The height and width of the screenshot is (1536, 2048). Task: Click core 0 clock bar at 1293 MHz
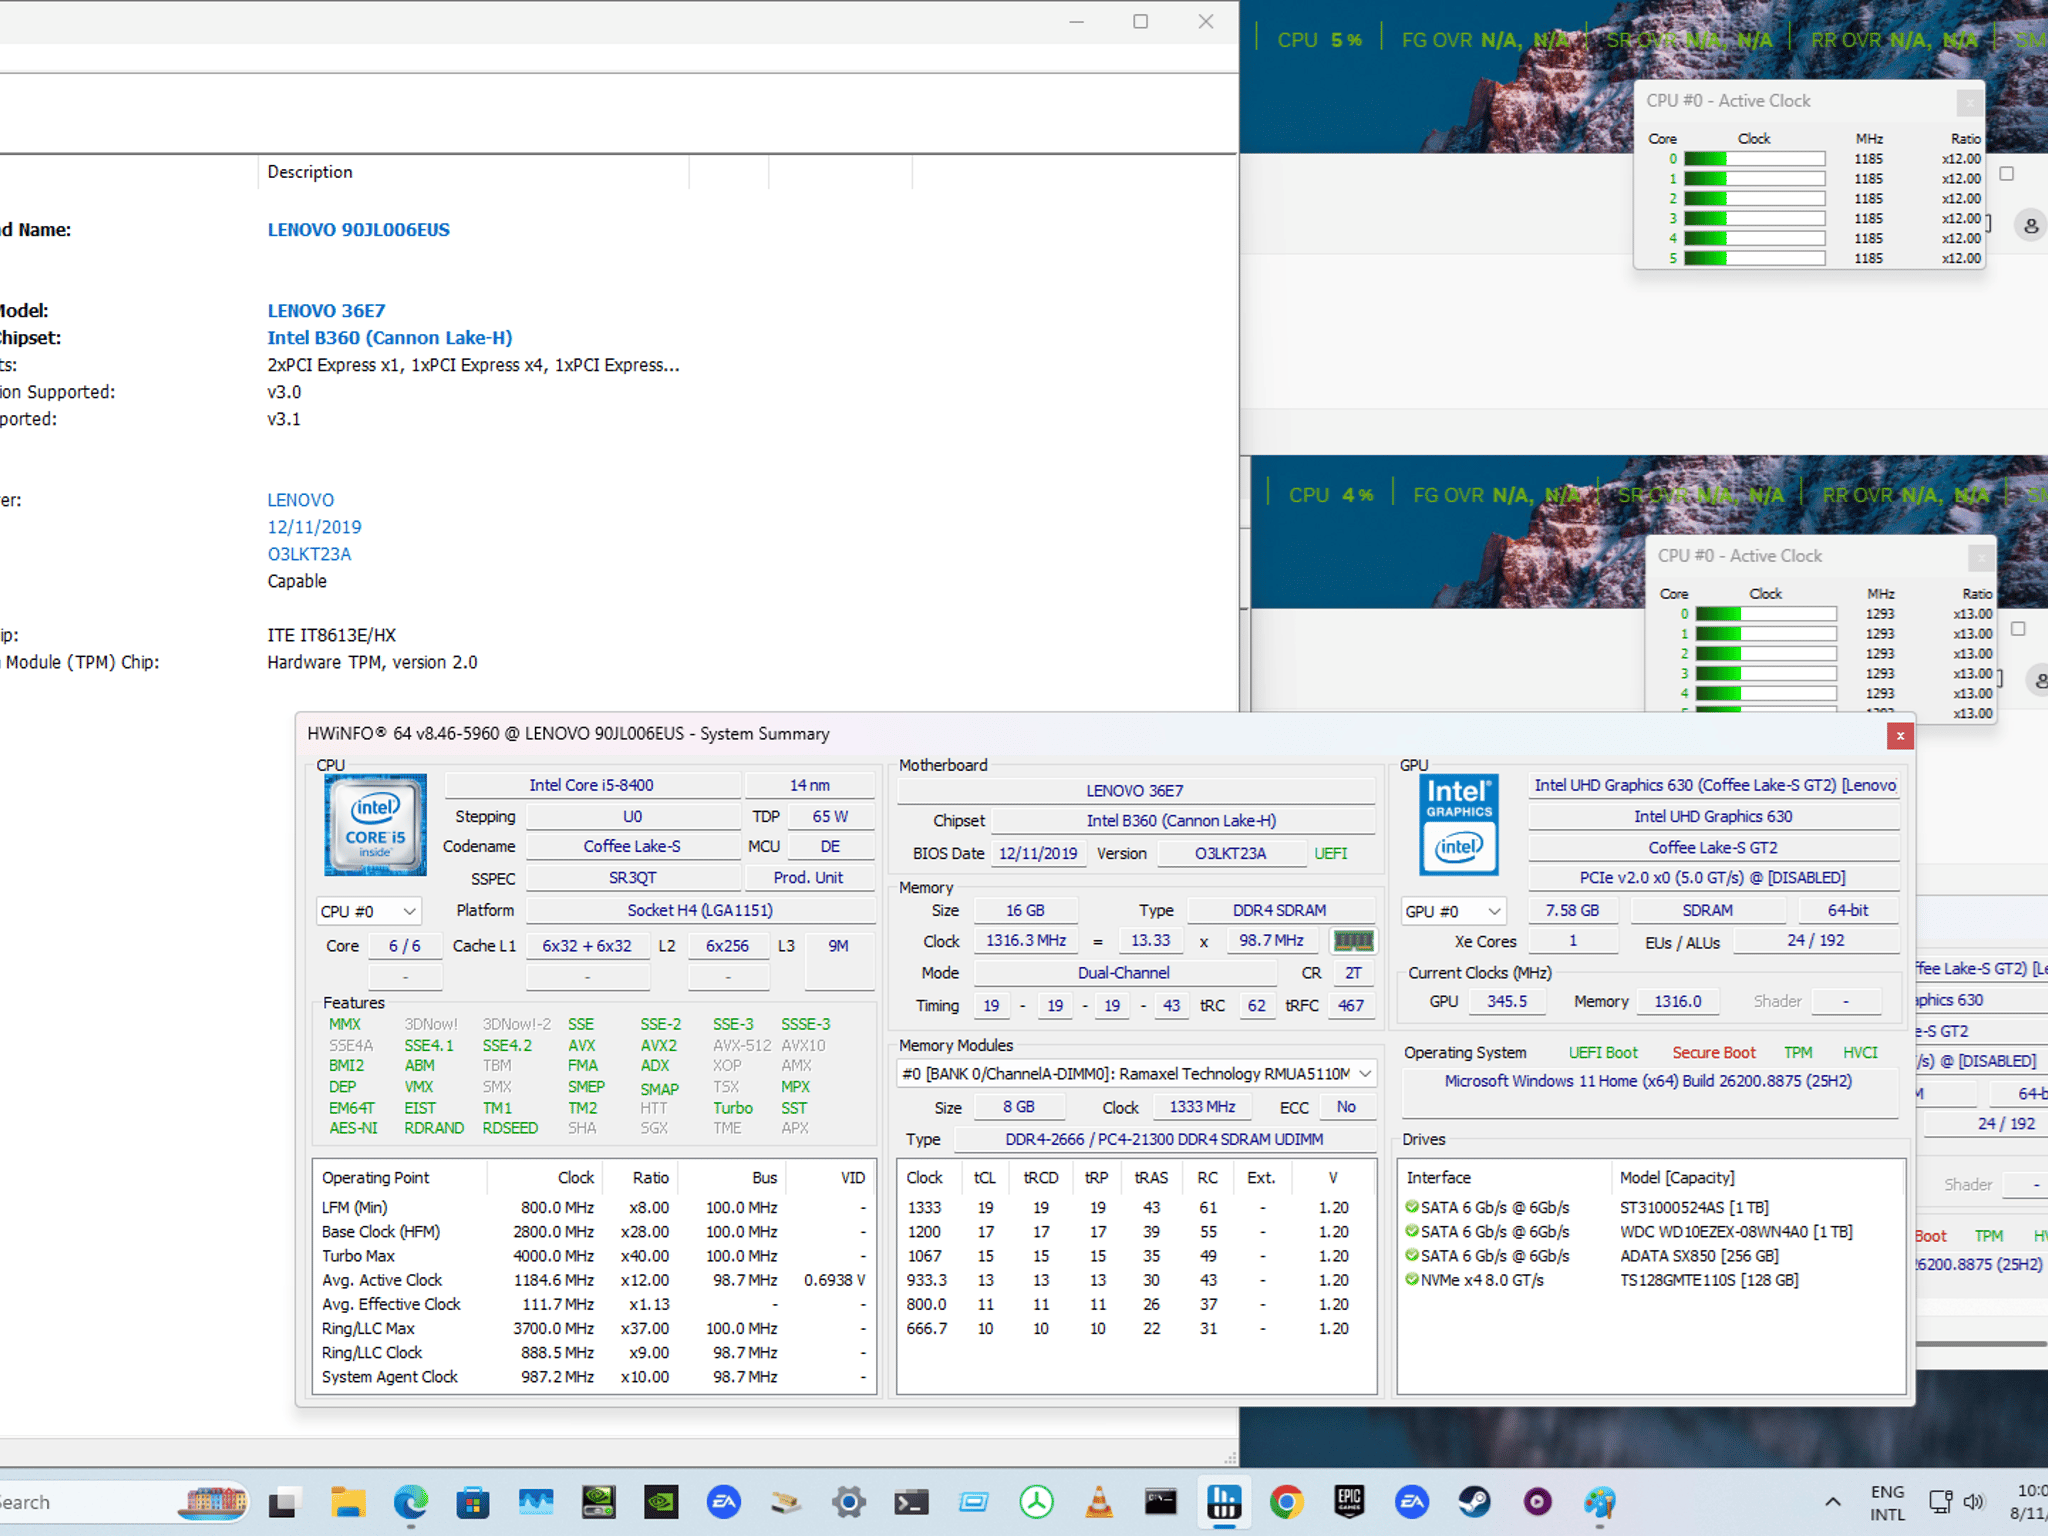click(1766, 614)
